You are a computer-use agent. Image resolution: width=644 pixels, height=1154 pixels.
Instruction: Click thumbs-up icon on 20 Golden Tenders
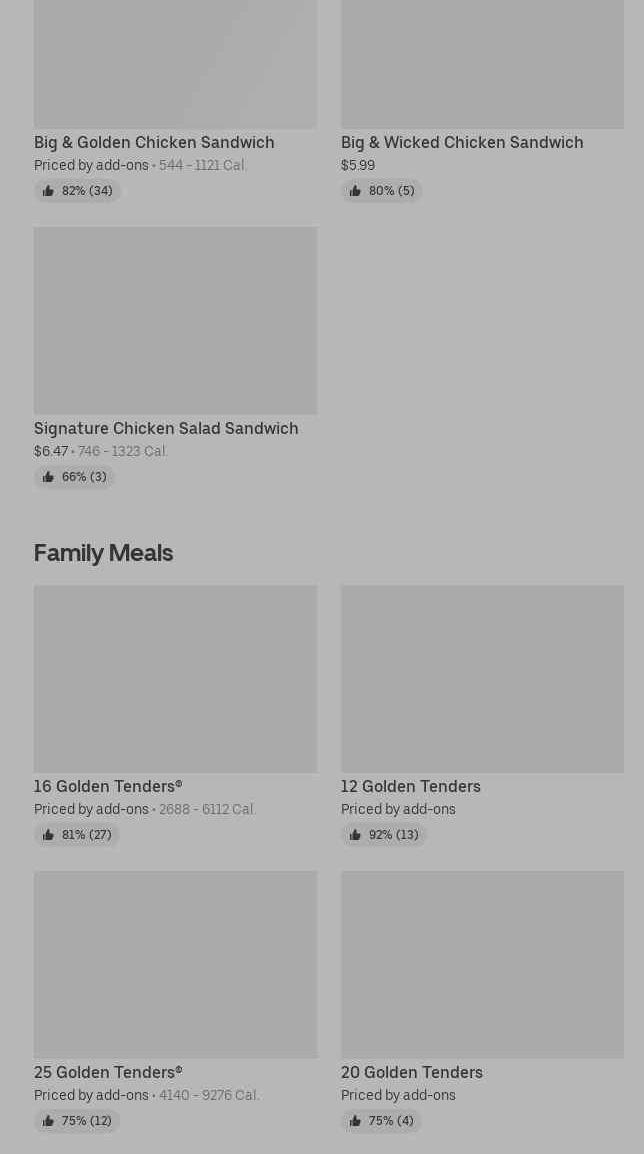355,1121
